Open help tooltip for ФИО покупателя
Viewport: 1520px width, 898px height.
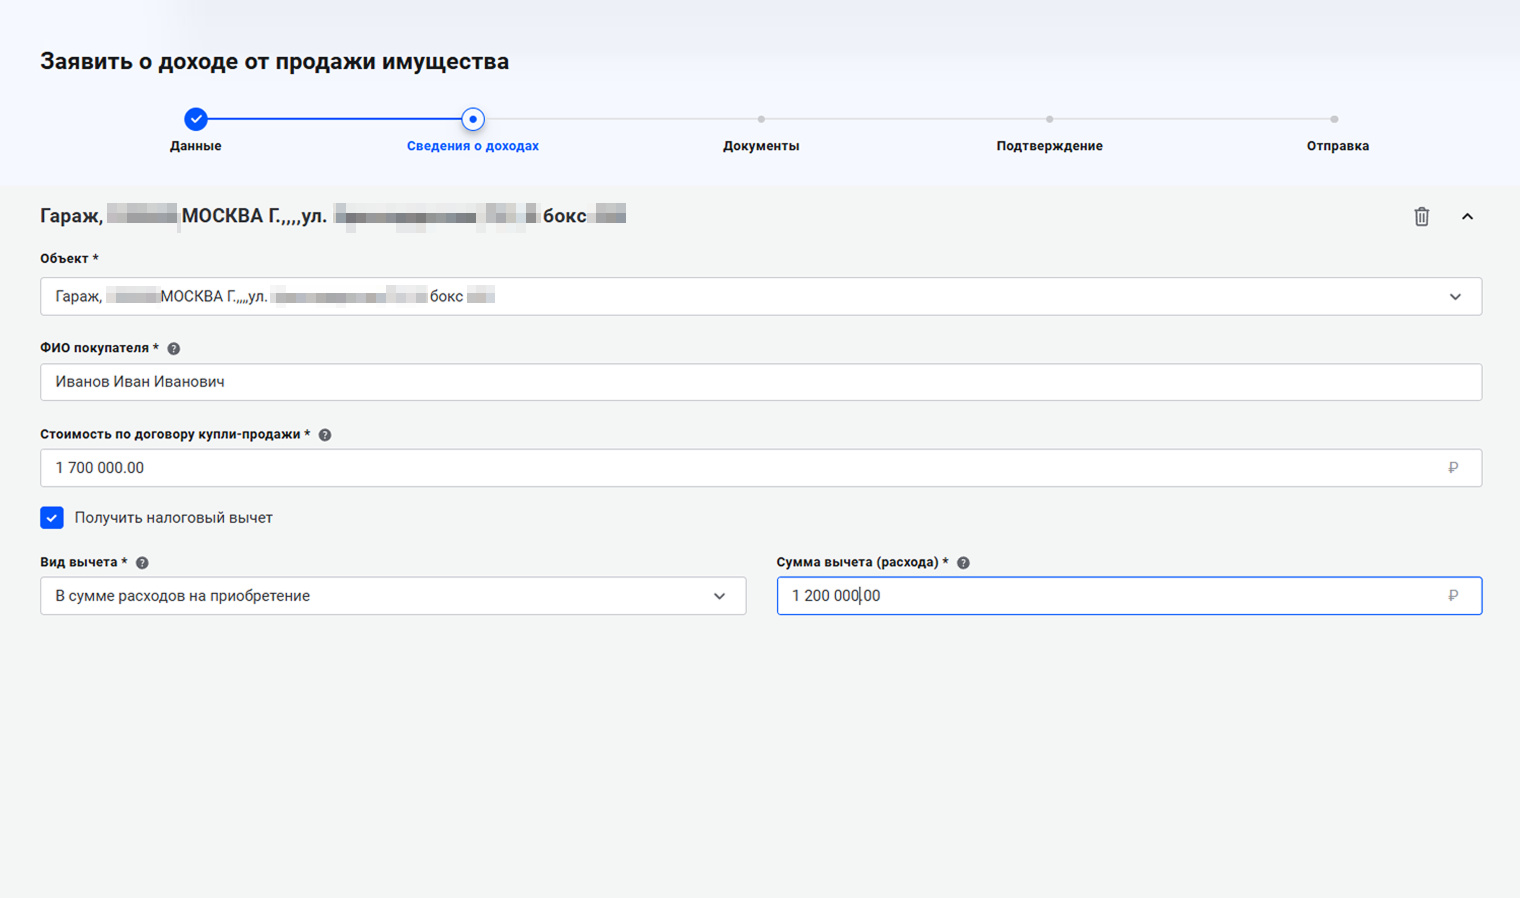point(174,349)
